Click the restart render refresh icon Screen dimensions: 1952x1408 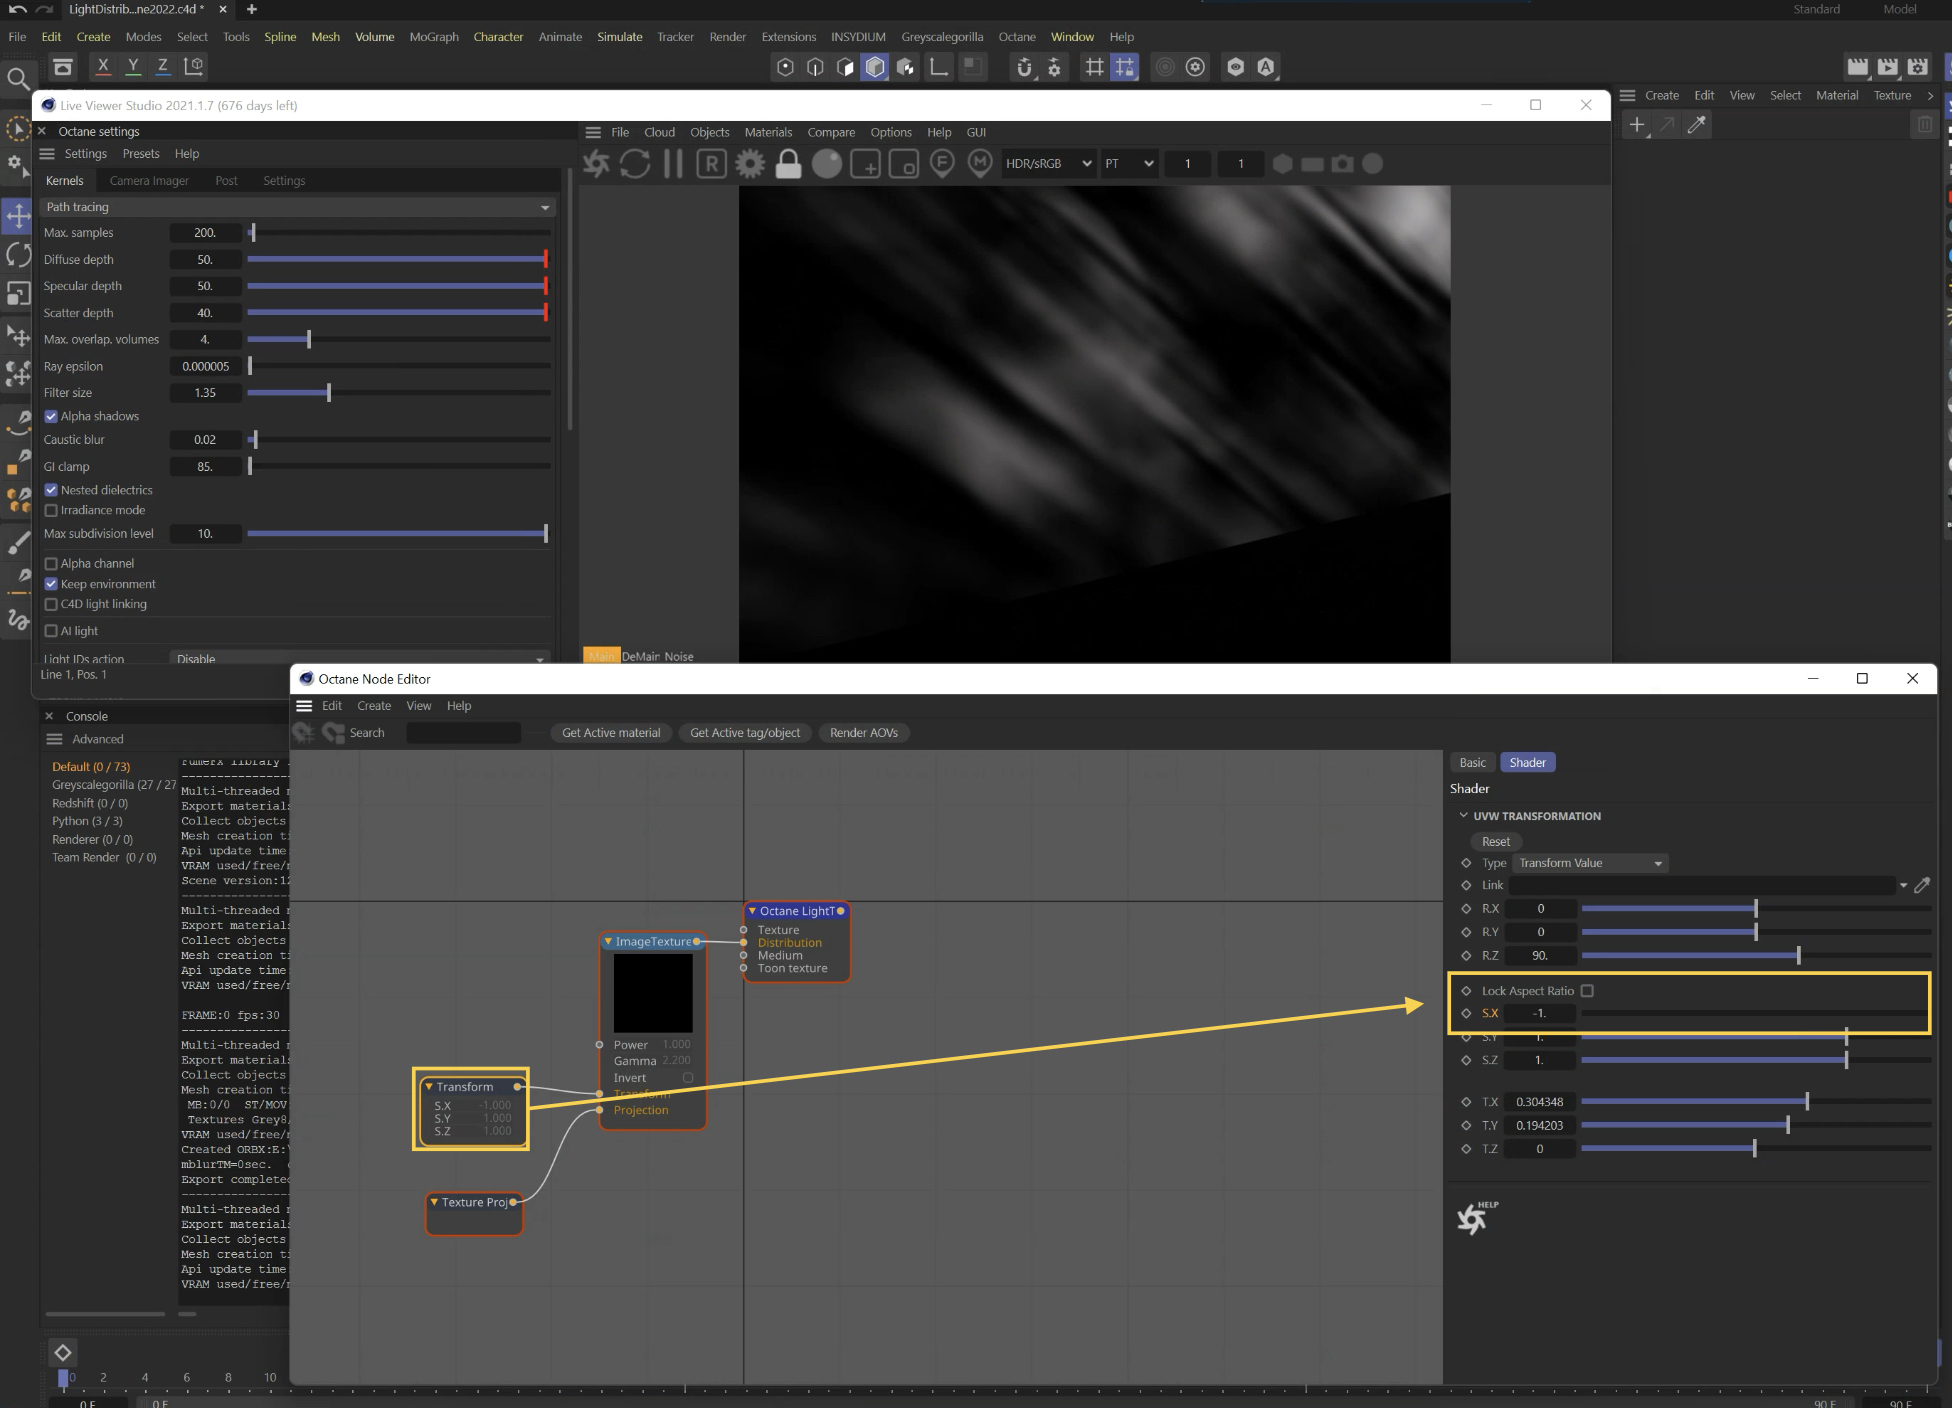click(x=635, y=164)
